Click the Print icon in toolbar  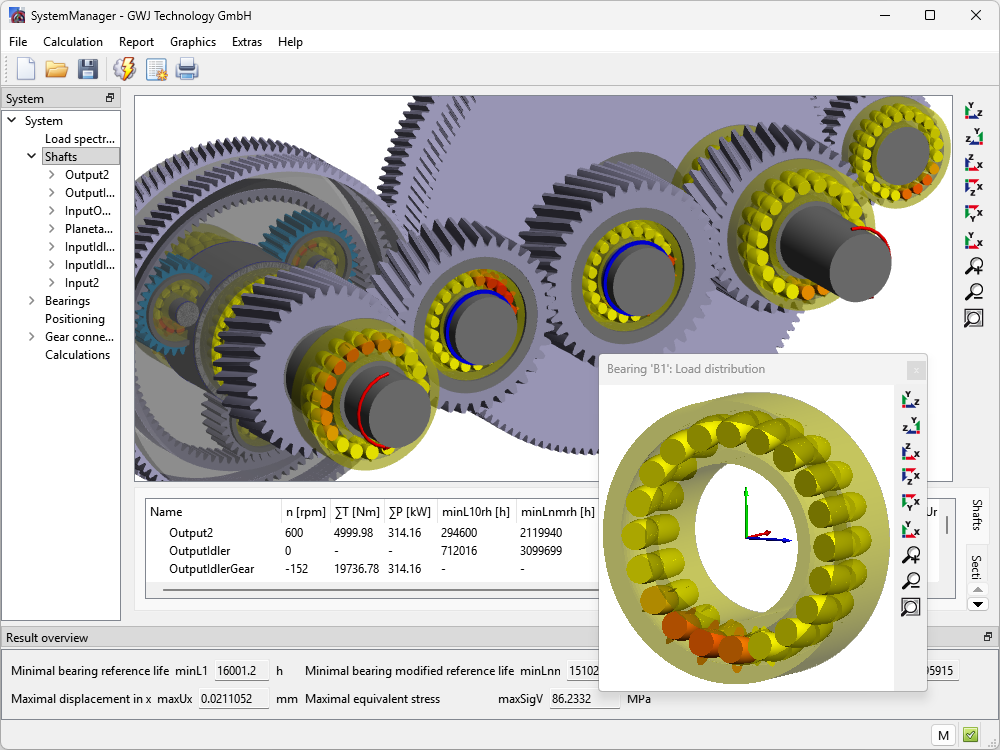coord(187,69)
